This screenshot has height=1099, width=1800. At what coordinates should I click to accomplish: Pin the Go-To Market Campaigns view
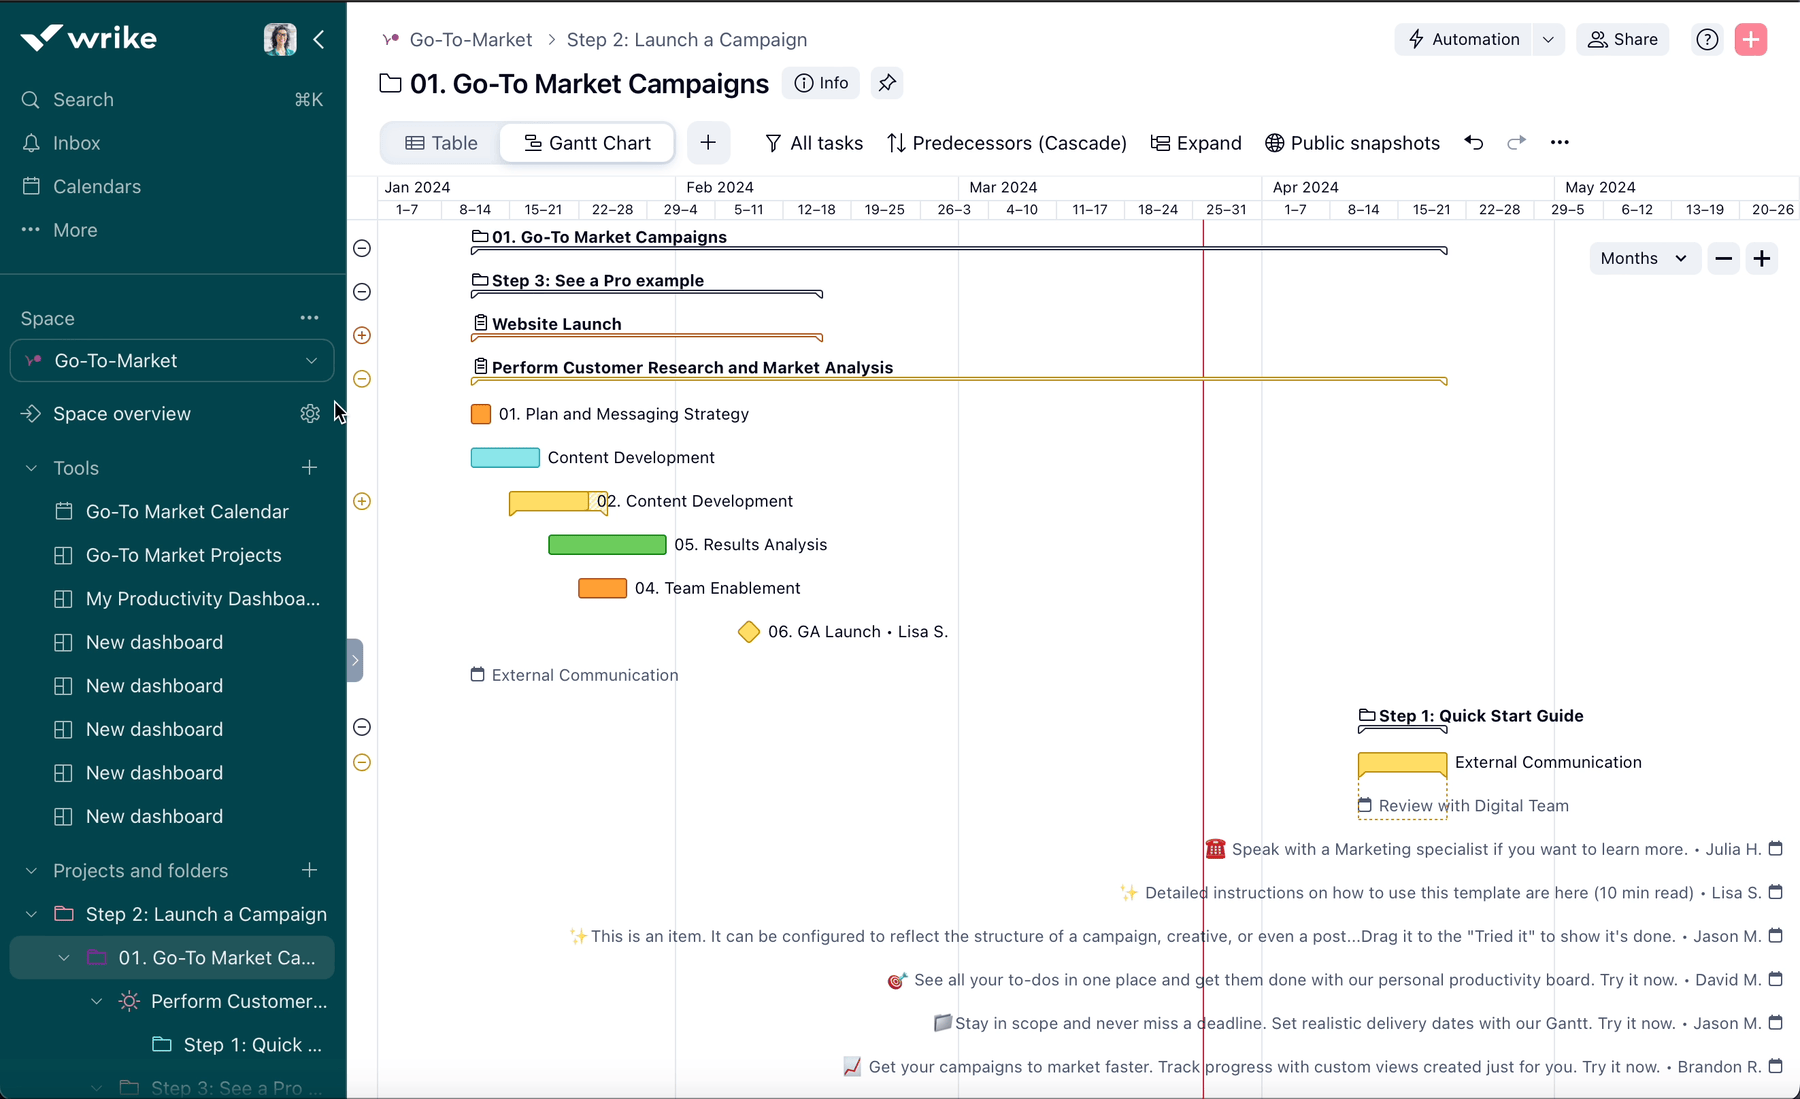(x=887, y=83)
